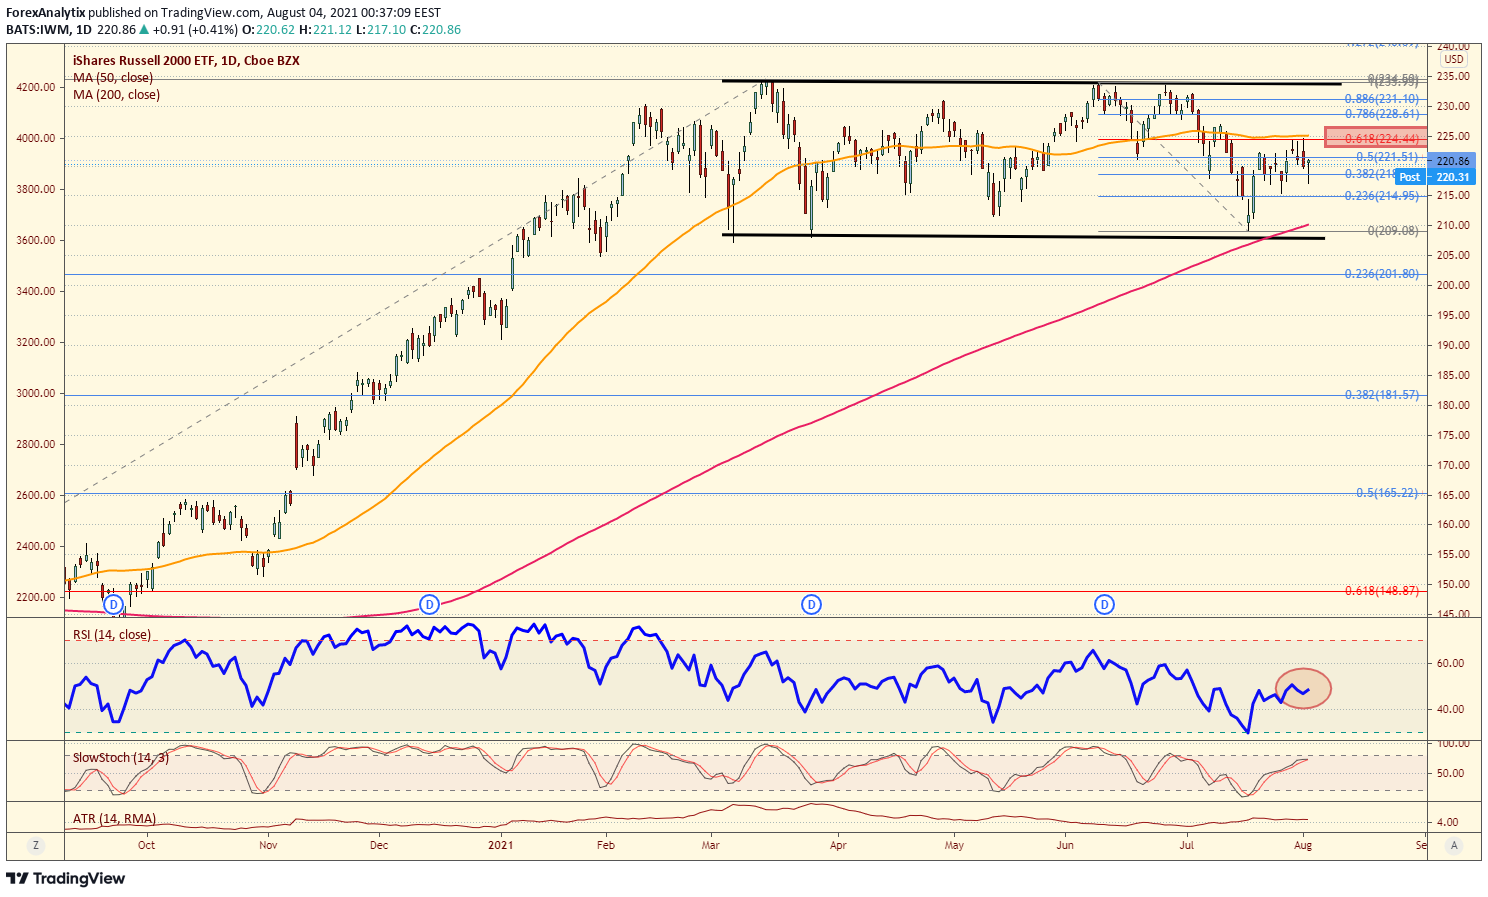Screen dimensions: 1488x897
Task: Select the 0.236(214.95) Fibonacci label
Action: tap(1381, 196)
